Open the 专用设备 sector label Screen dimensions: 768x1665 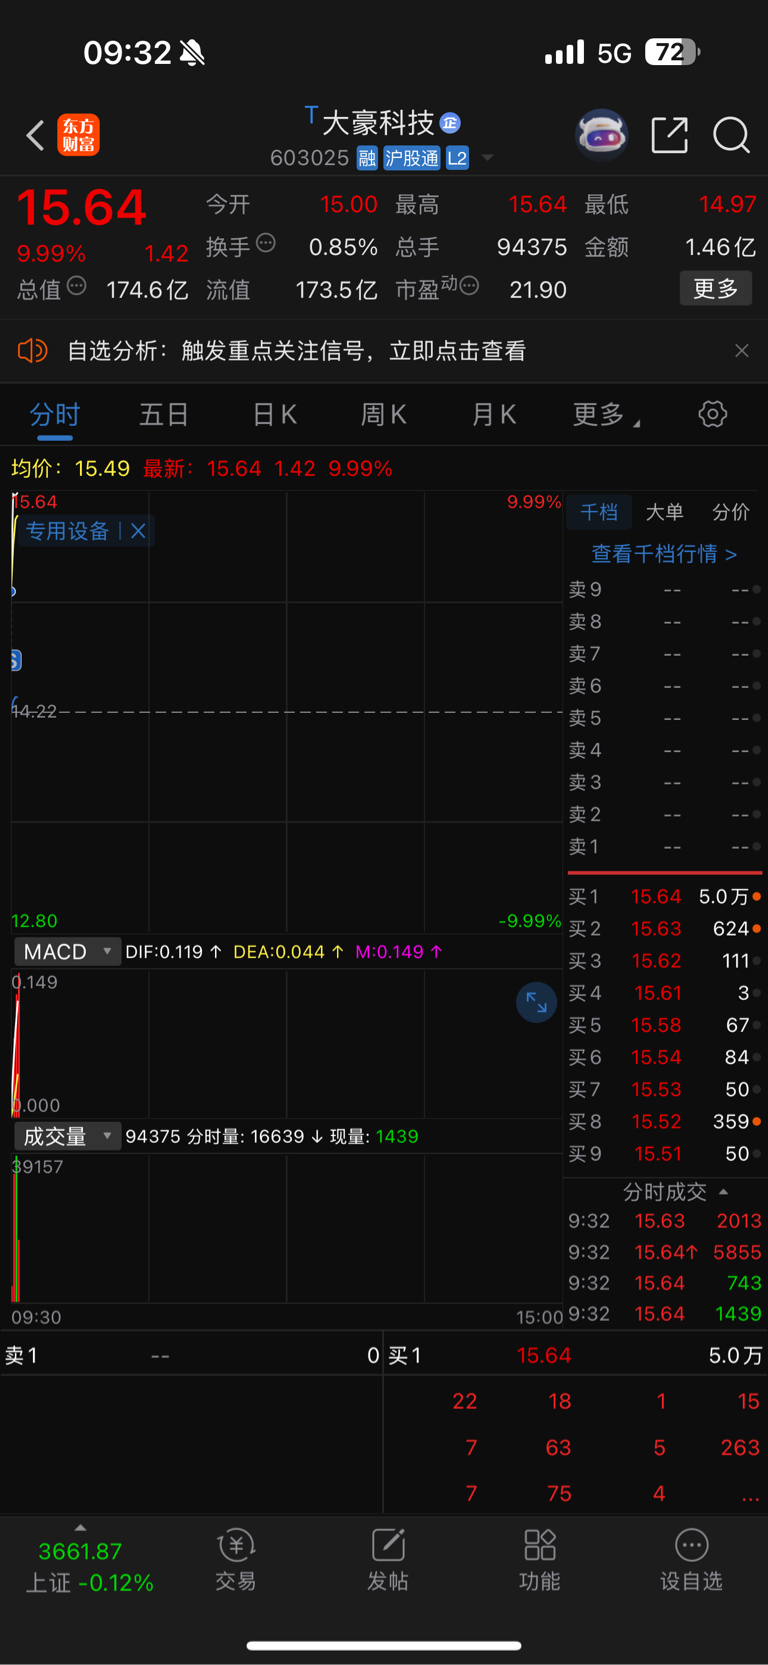pyautogui.click(x=67, y=531)
